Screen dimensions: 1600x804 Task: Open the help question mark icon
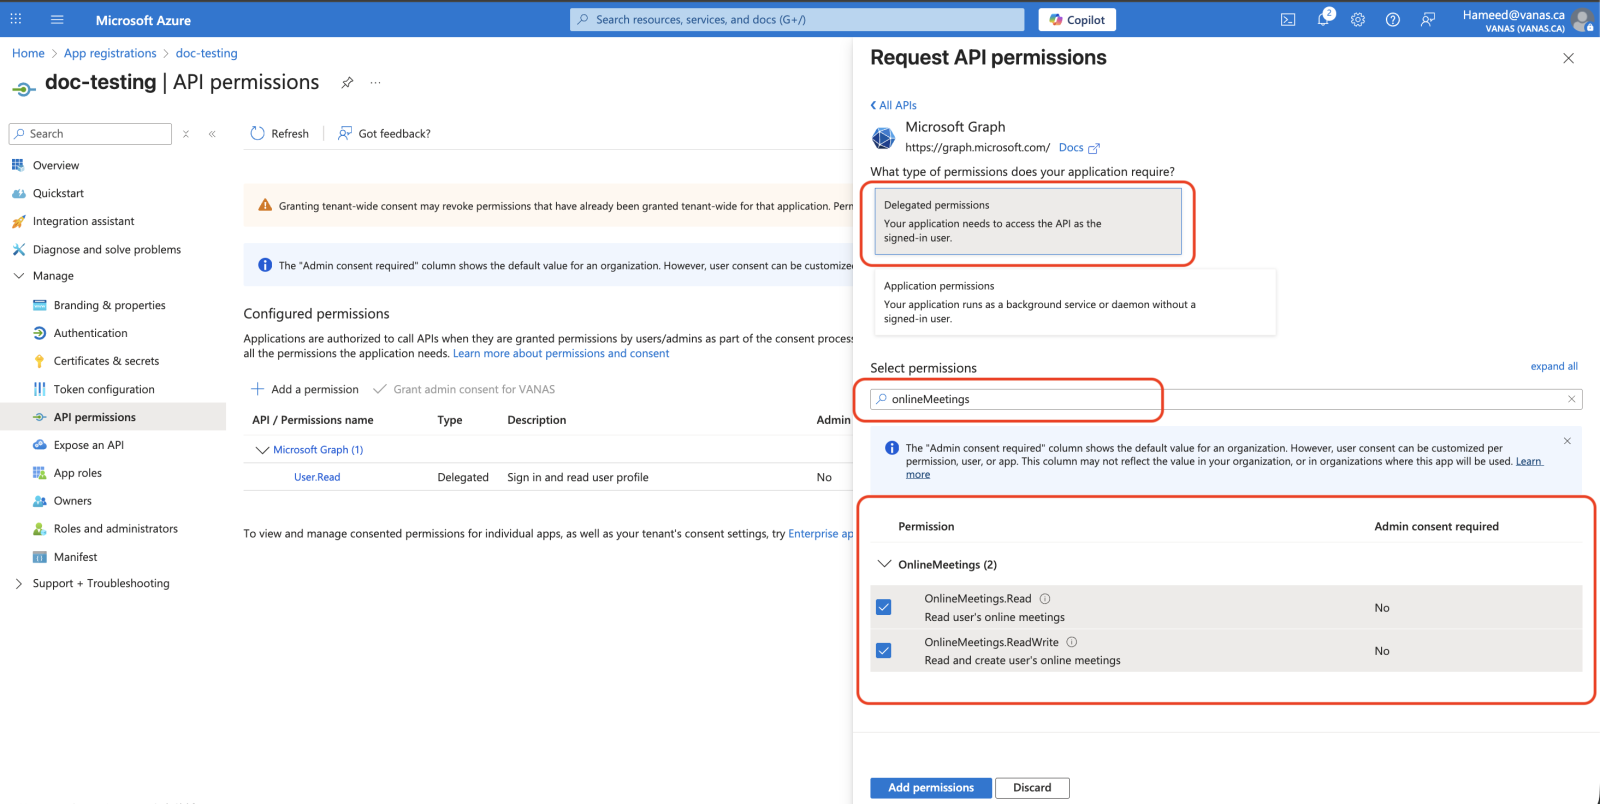point(1393,19)
